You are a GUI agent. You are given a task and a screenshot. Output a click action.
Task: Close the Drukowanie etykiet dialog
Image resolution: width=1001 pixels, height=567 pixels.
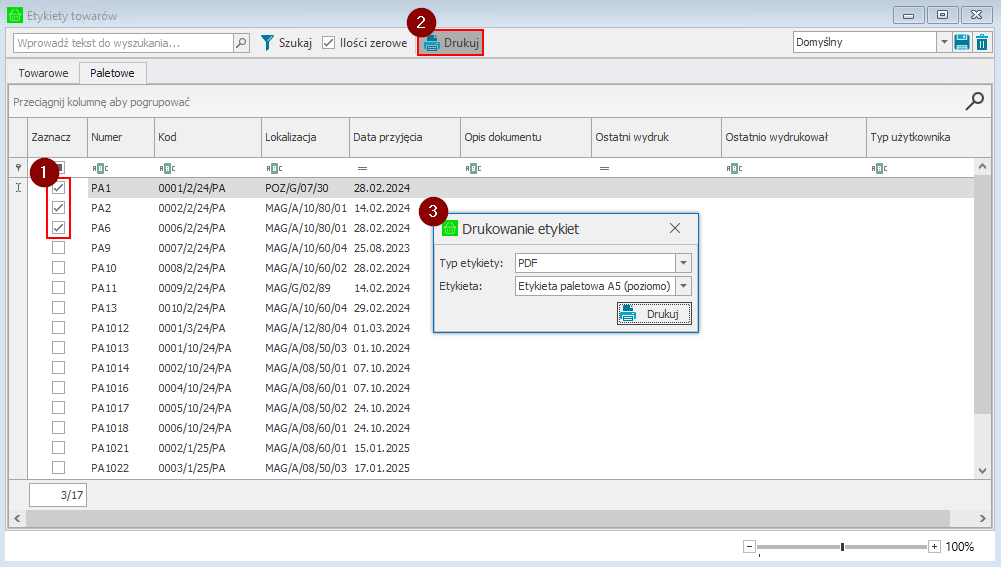[675, 228]
